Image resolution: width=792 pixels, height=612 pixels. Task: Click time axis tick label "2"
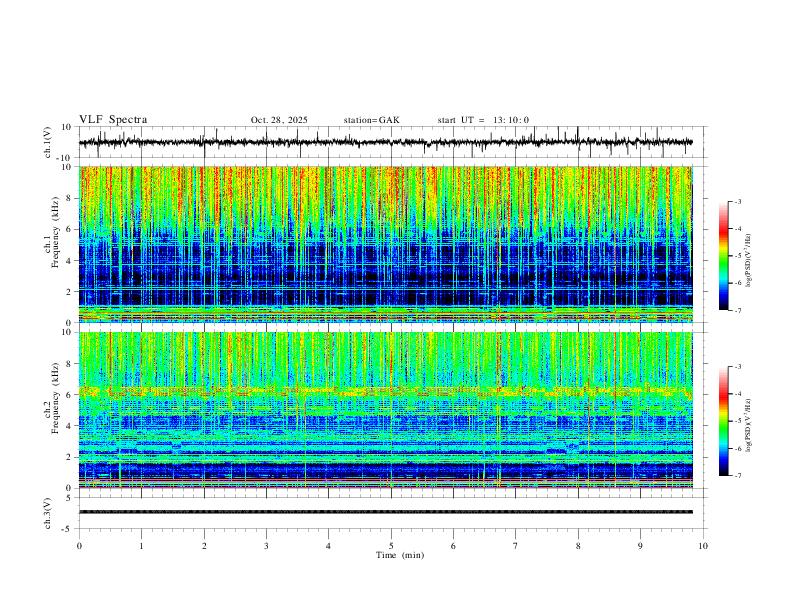tap(204, 546)
